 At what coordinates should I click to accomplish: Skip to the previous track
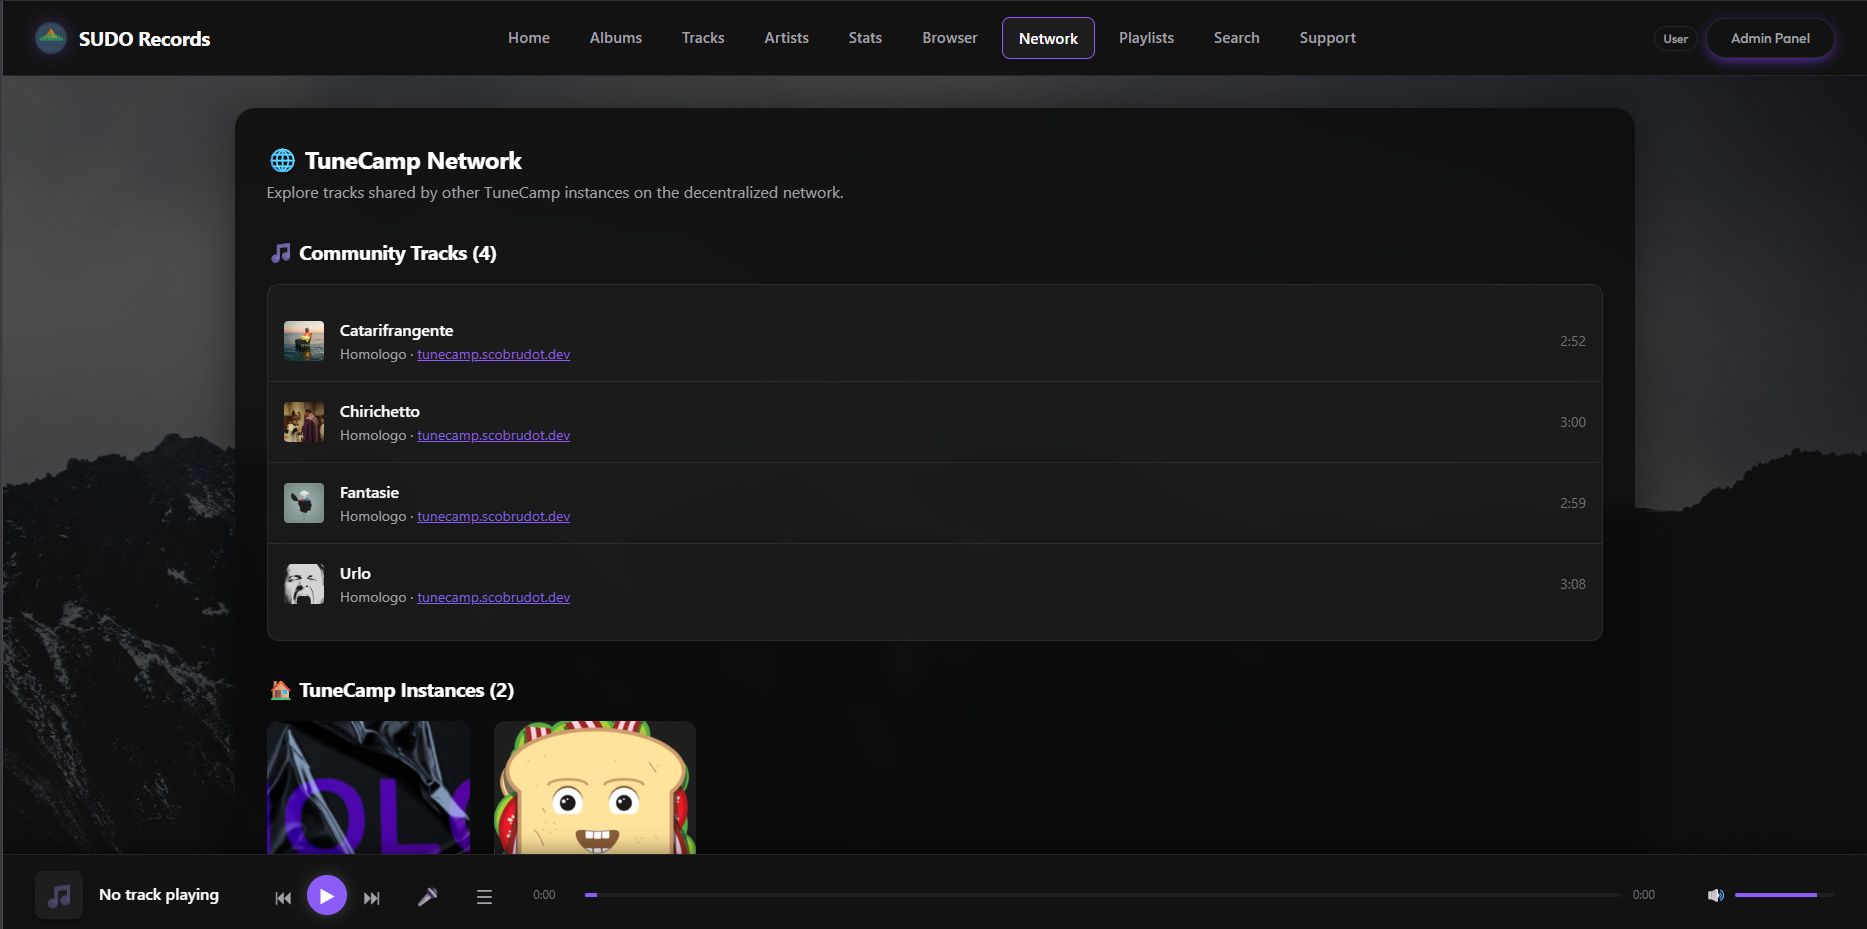tap(283, 897)
